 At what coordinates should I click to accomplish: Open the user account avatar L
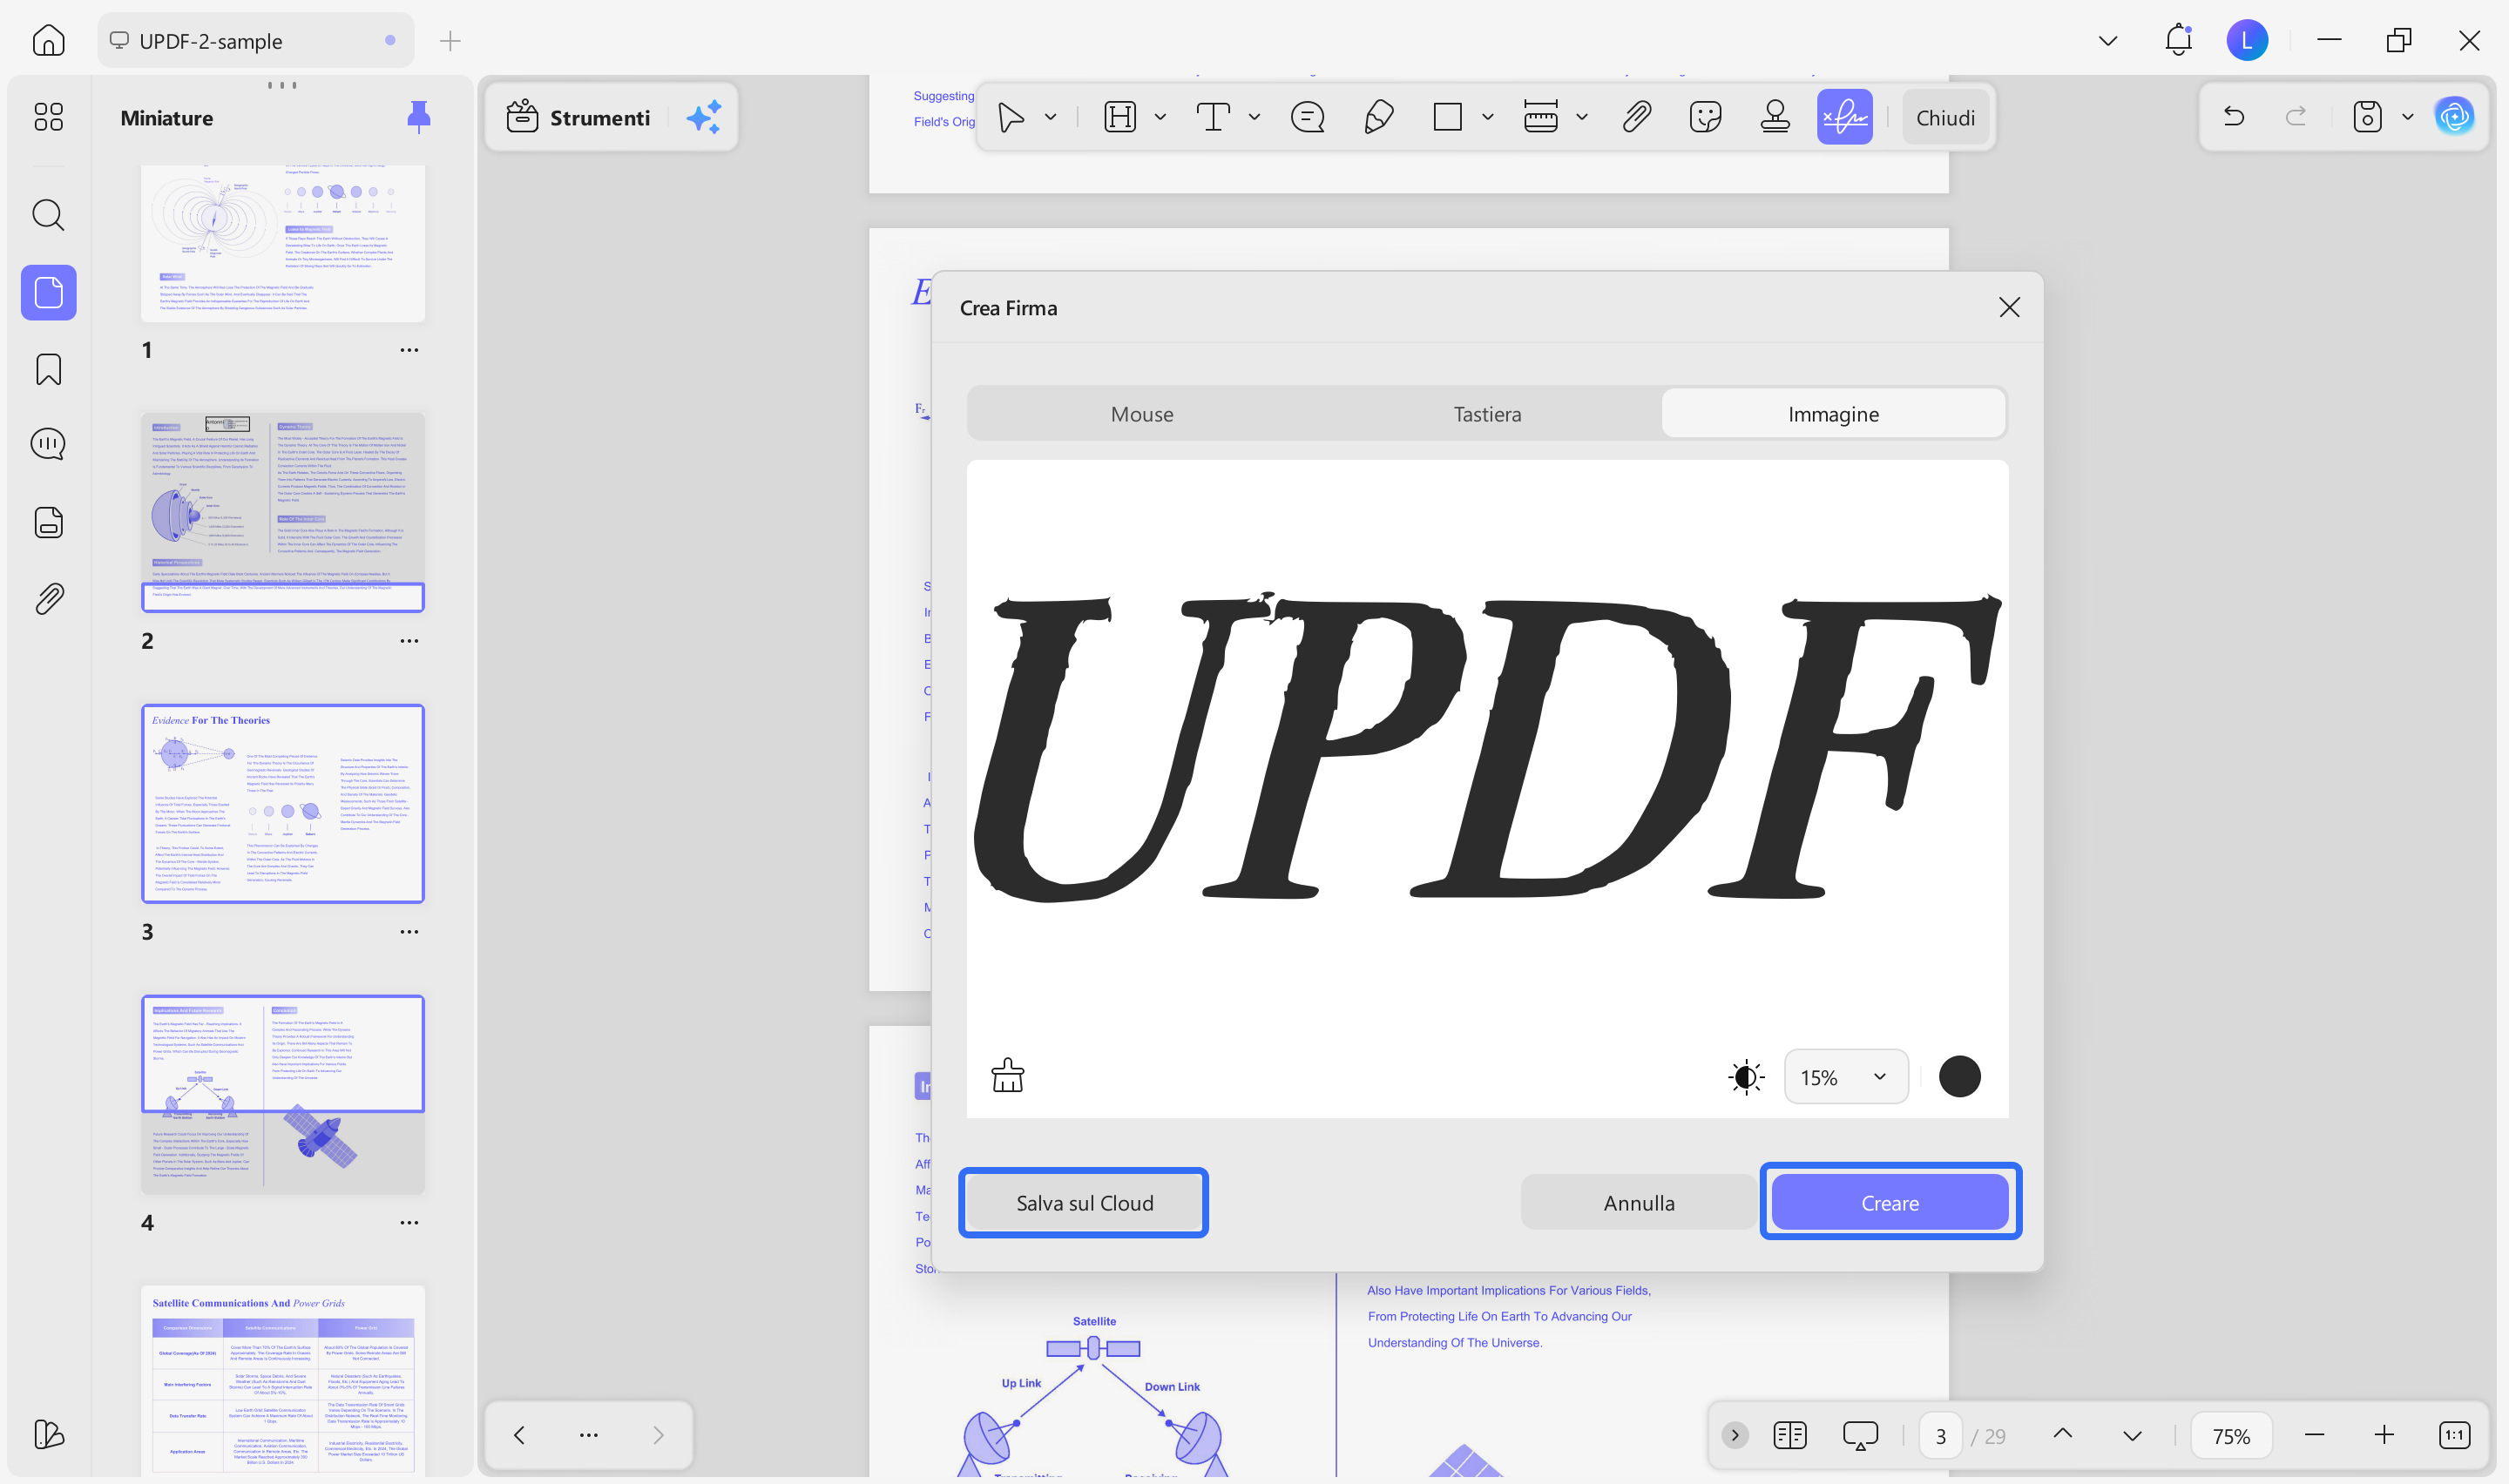point(2247,40)
